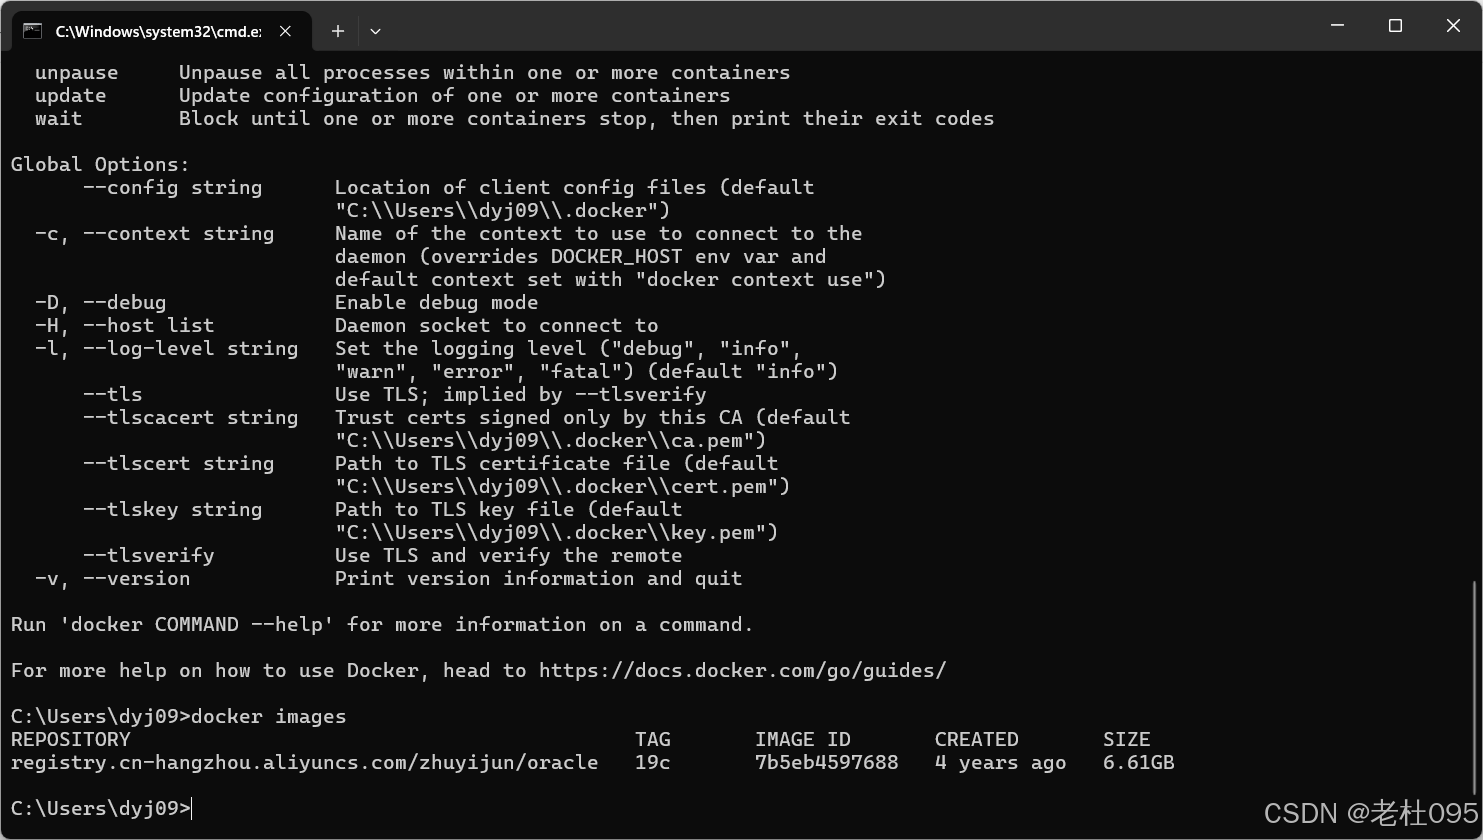This screenshot has height=840, width=1483.
Task: Click the '-l, --log-level string' option
Action: 166,348
